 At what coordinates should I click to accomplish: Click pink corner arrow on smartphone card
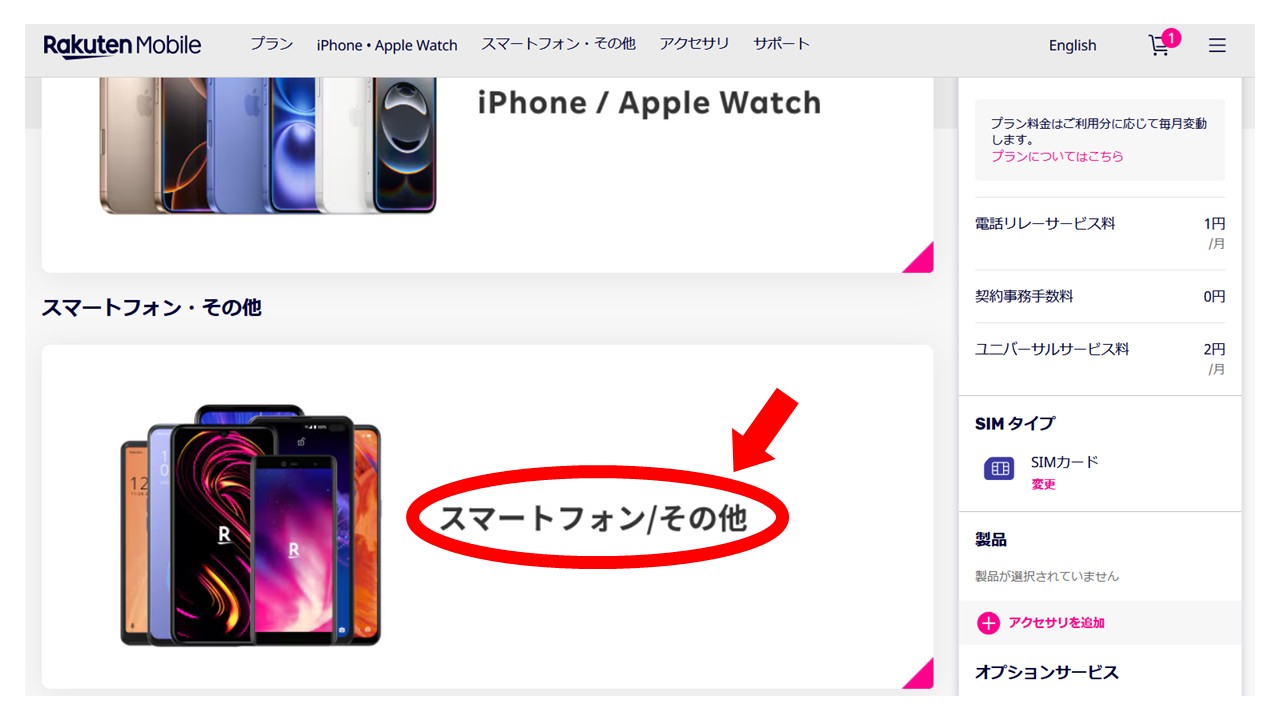918,673
